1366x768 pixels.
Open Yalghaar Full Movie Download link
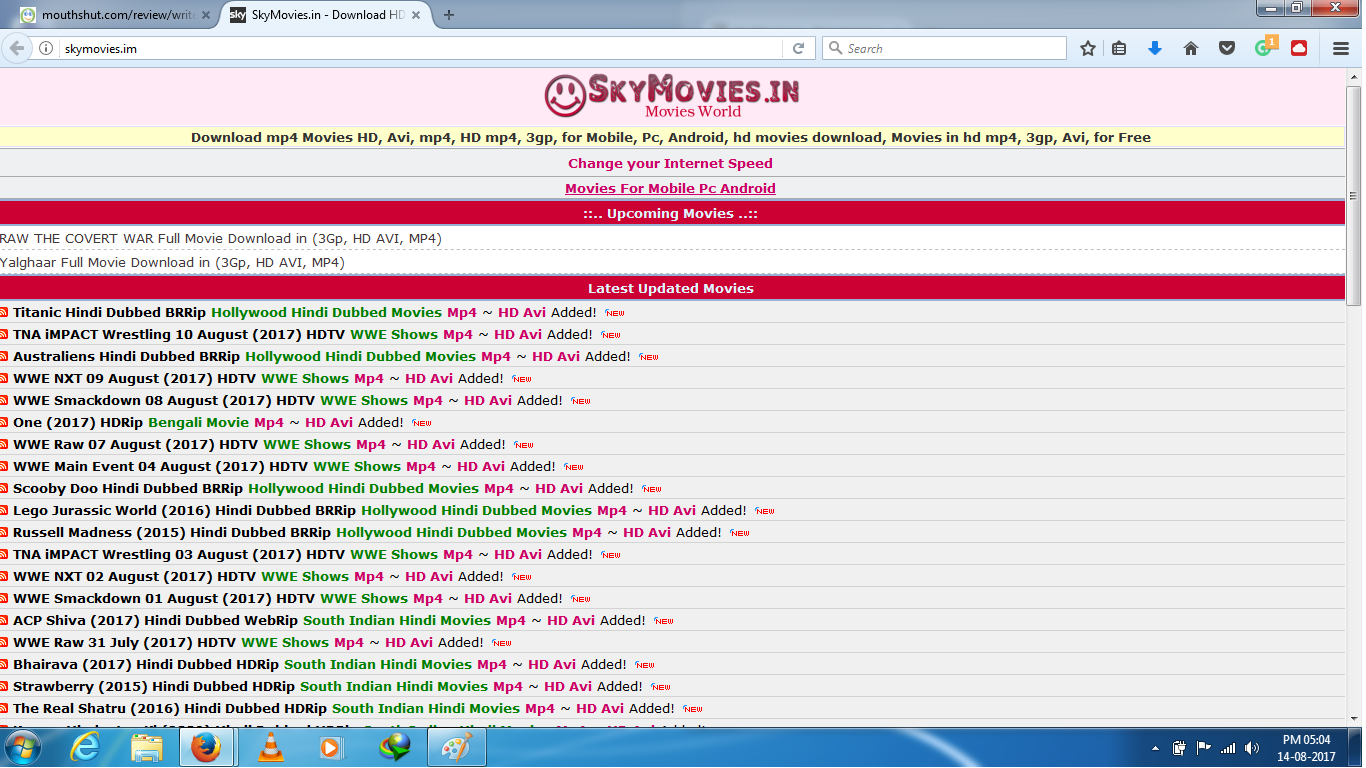[x=172, y=262]
